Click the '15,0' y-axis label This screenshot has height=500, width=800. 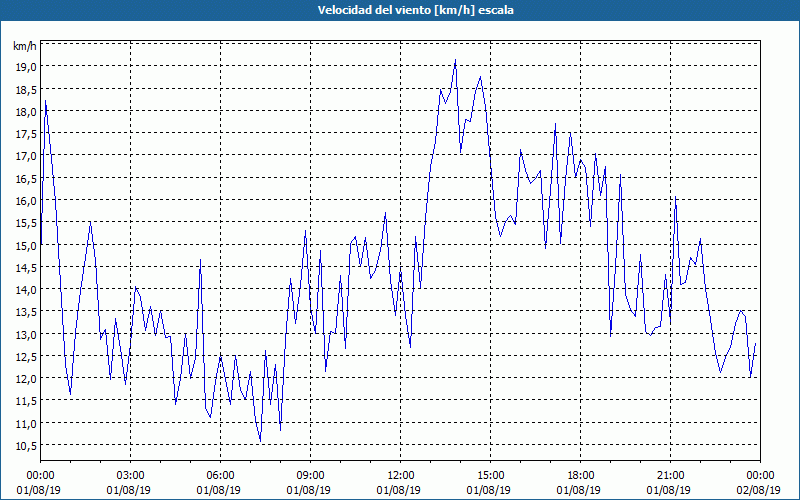[27, 245]
